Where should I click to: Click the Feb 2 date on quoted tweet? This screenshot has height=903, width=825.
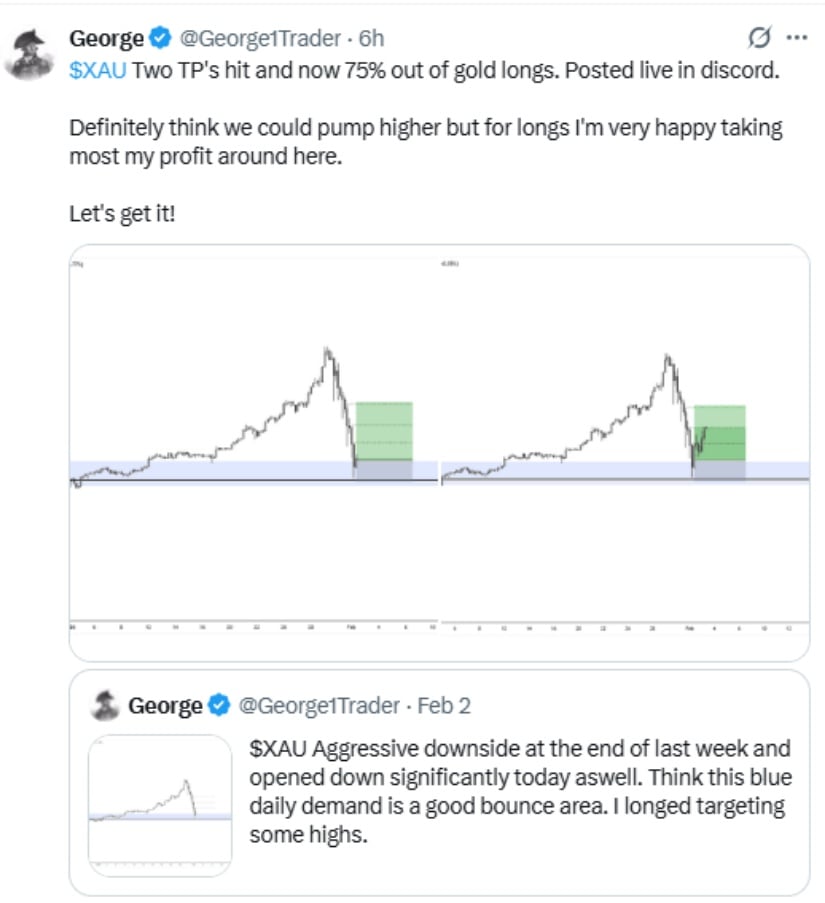click(444, 706)
